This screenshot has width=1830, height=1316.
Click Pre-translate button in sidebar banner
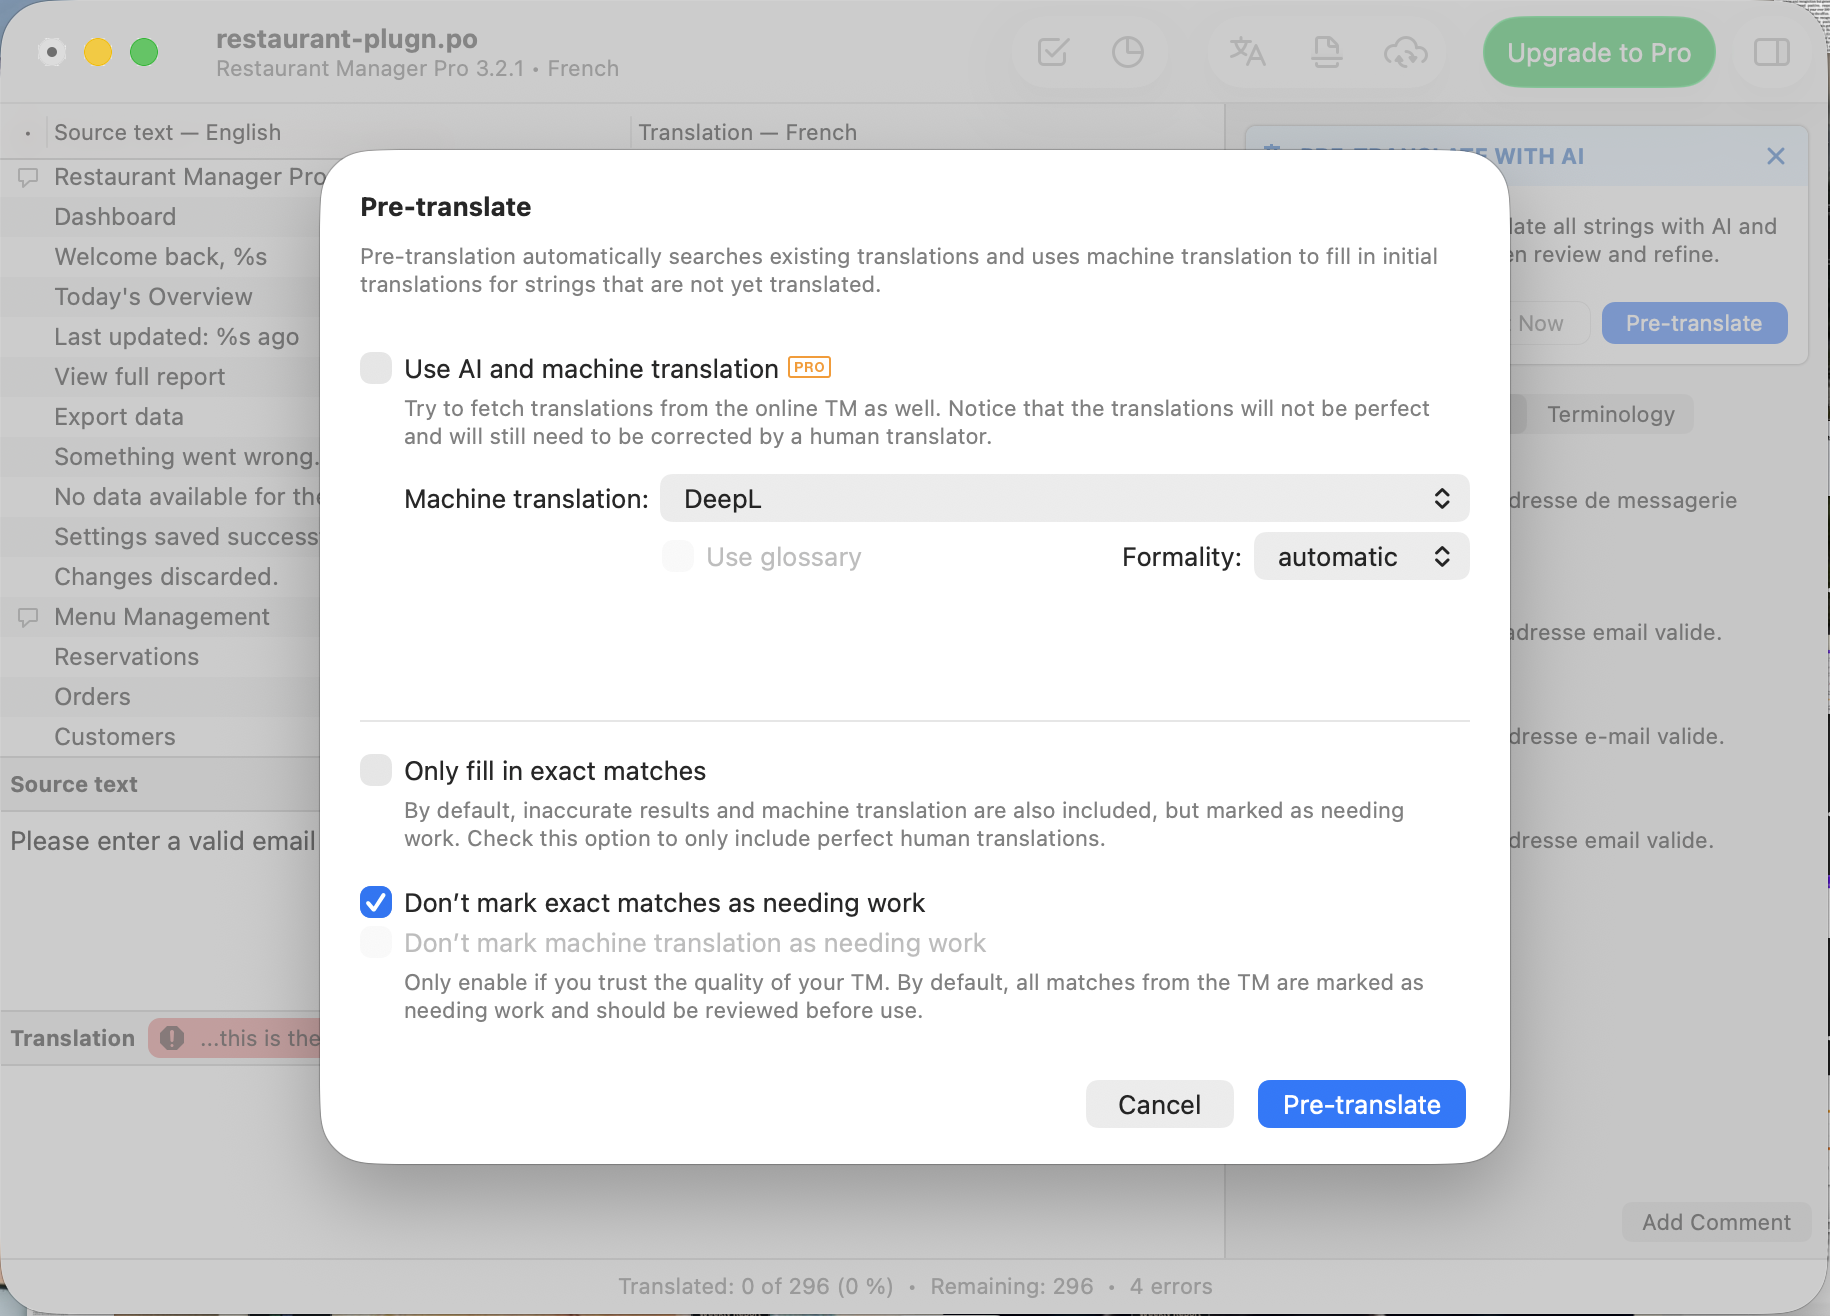click(1693, 323)
